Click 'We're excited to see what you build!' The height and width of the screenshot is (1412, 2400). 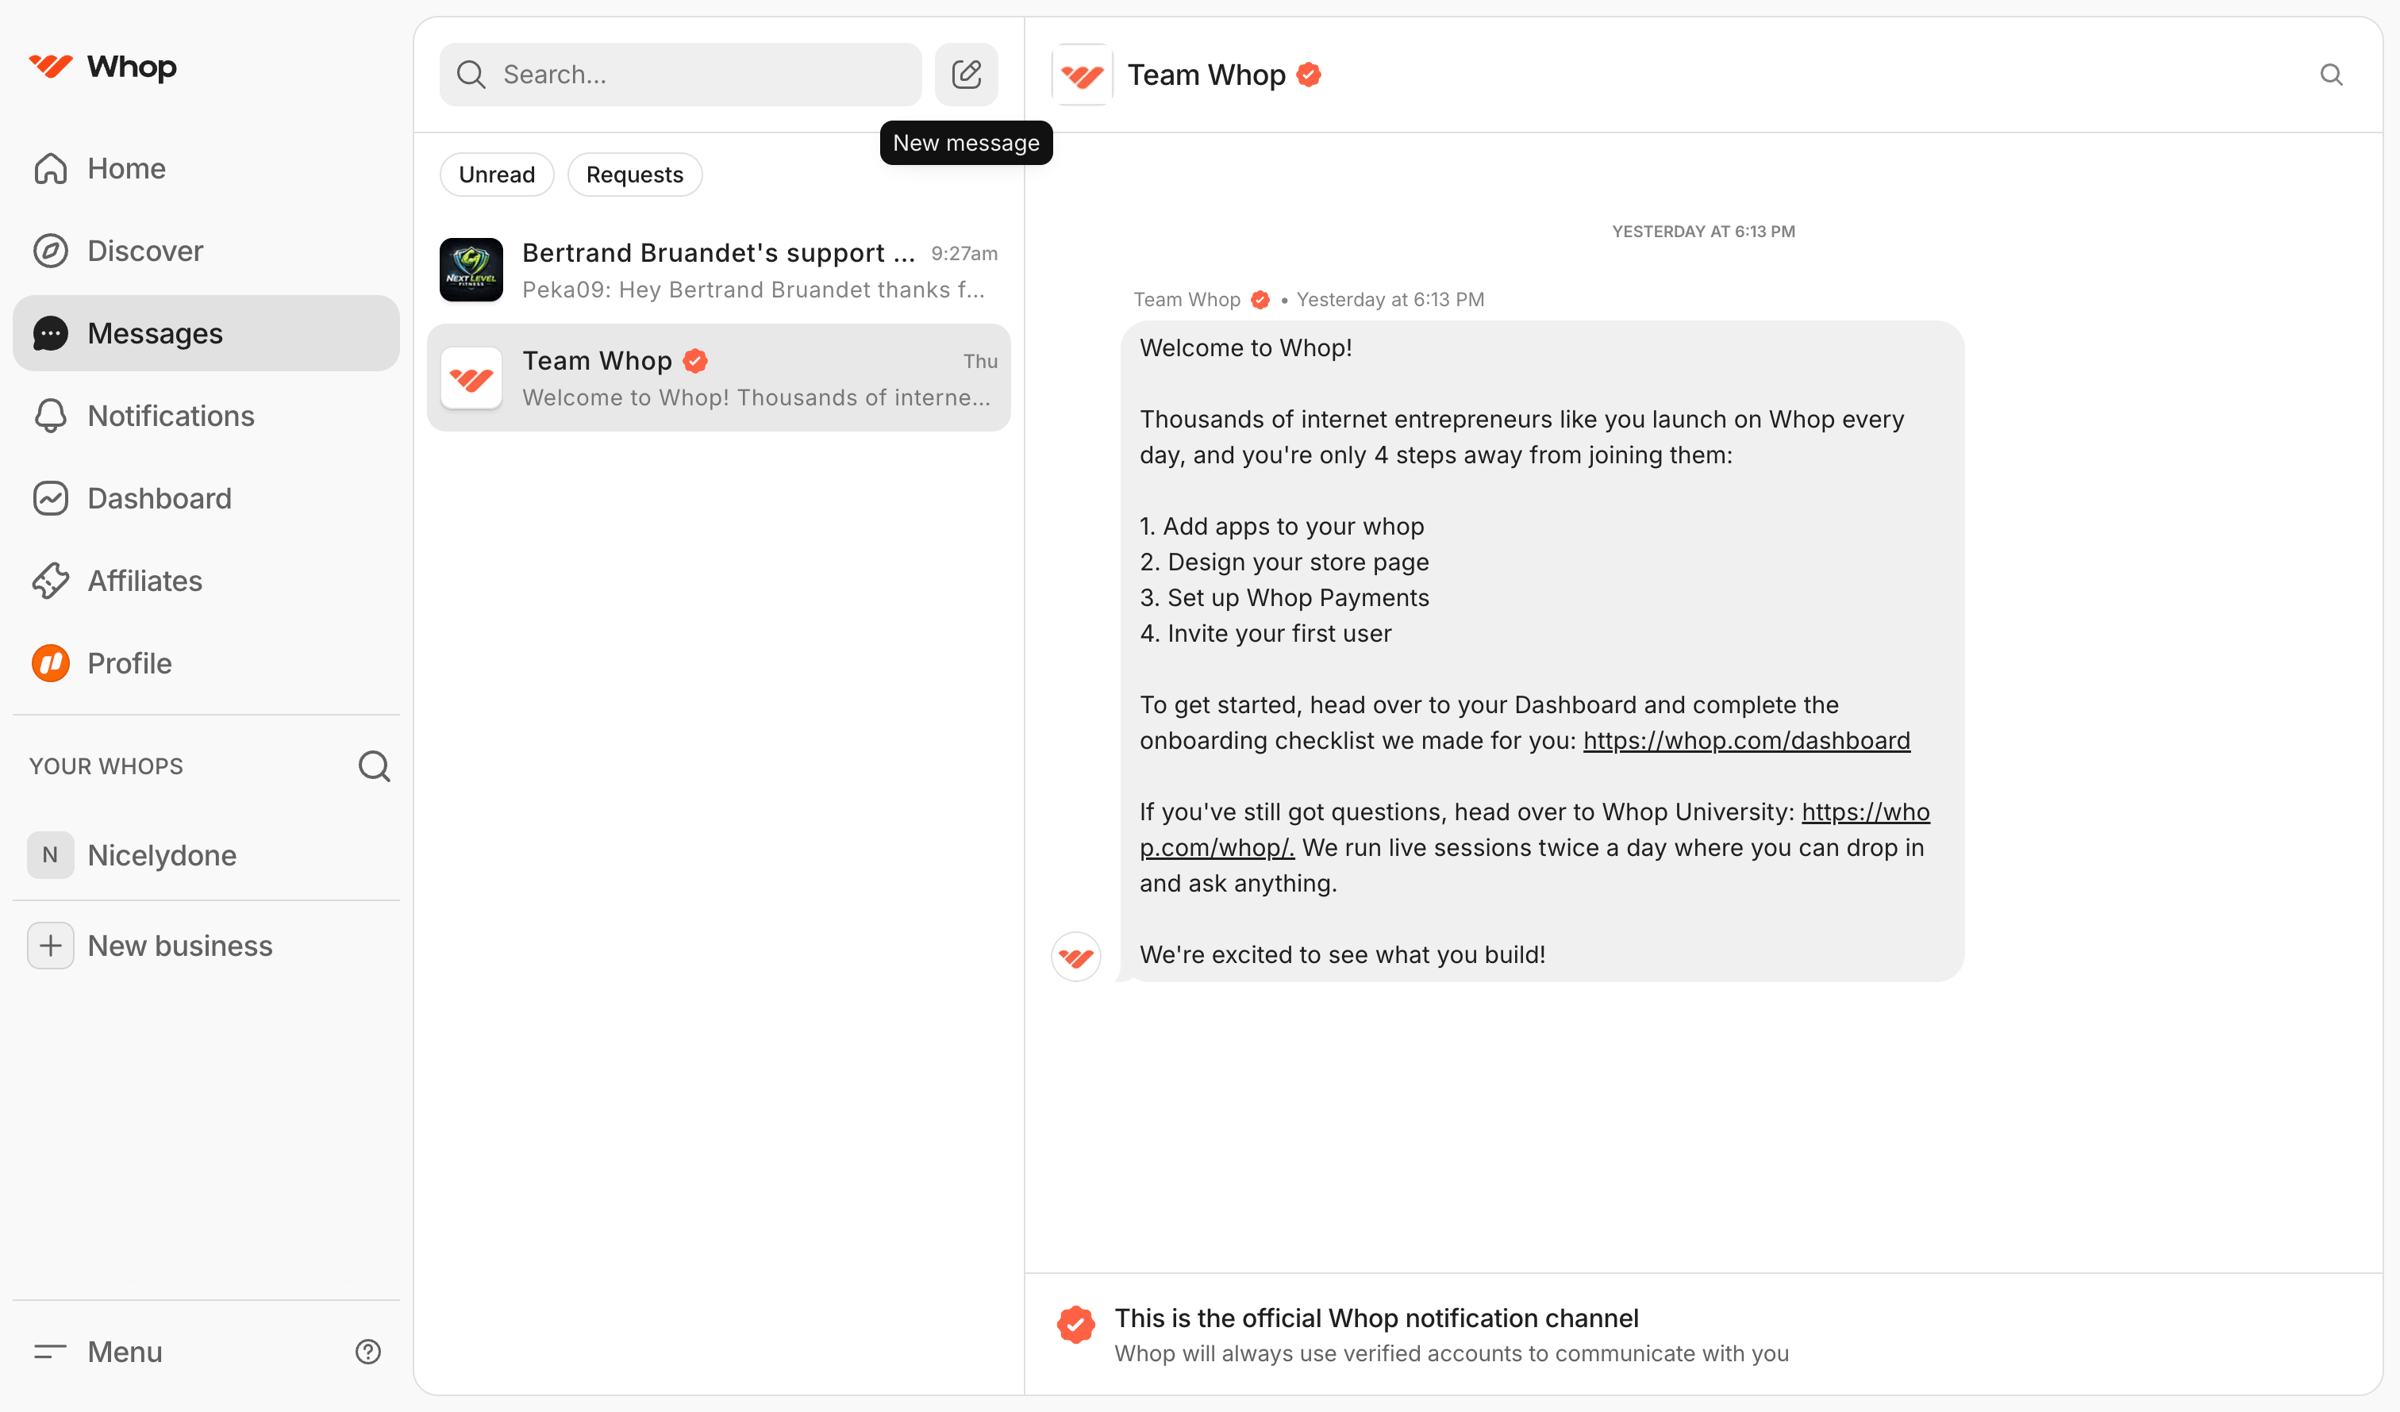coord(1343,955)
